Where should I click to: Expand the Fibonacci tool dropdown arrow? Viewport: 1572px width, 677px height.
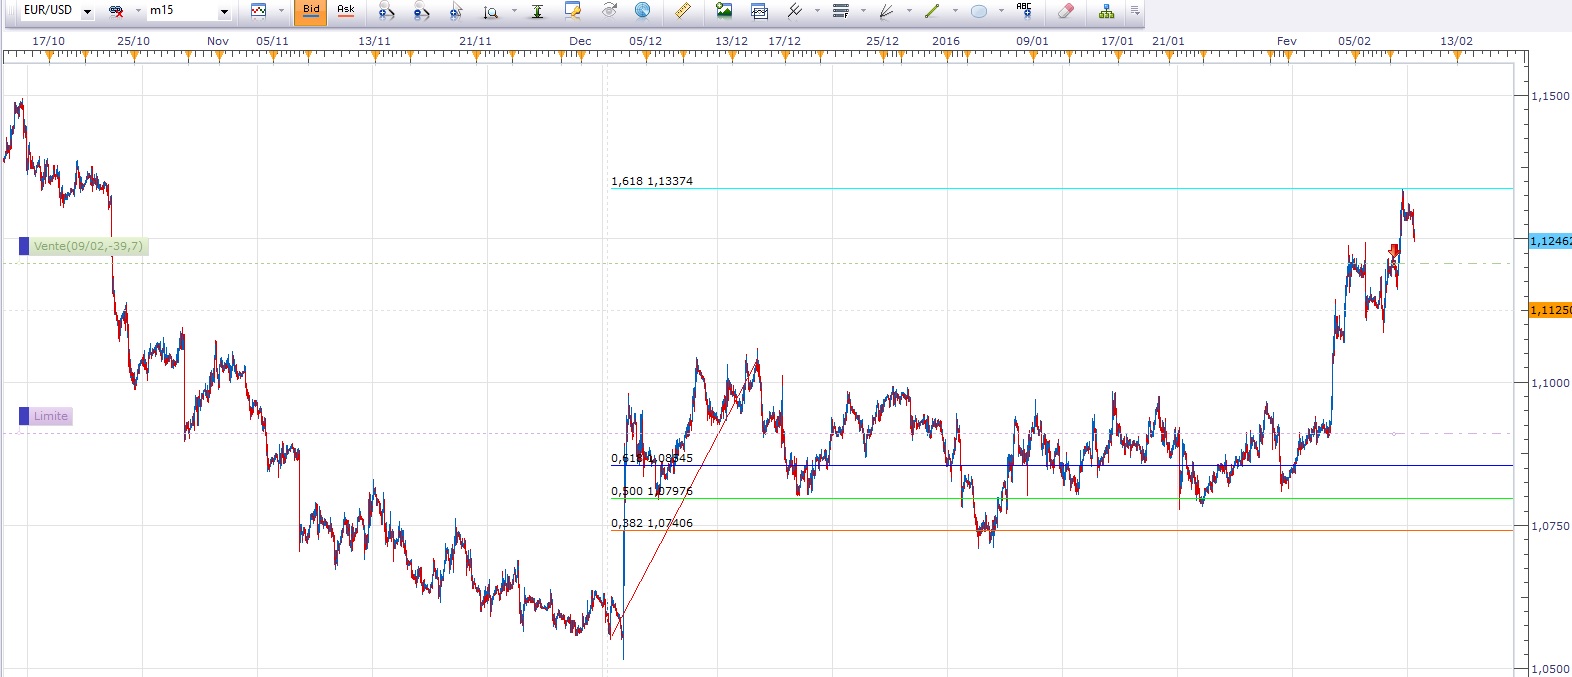[x=863, y=10]
